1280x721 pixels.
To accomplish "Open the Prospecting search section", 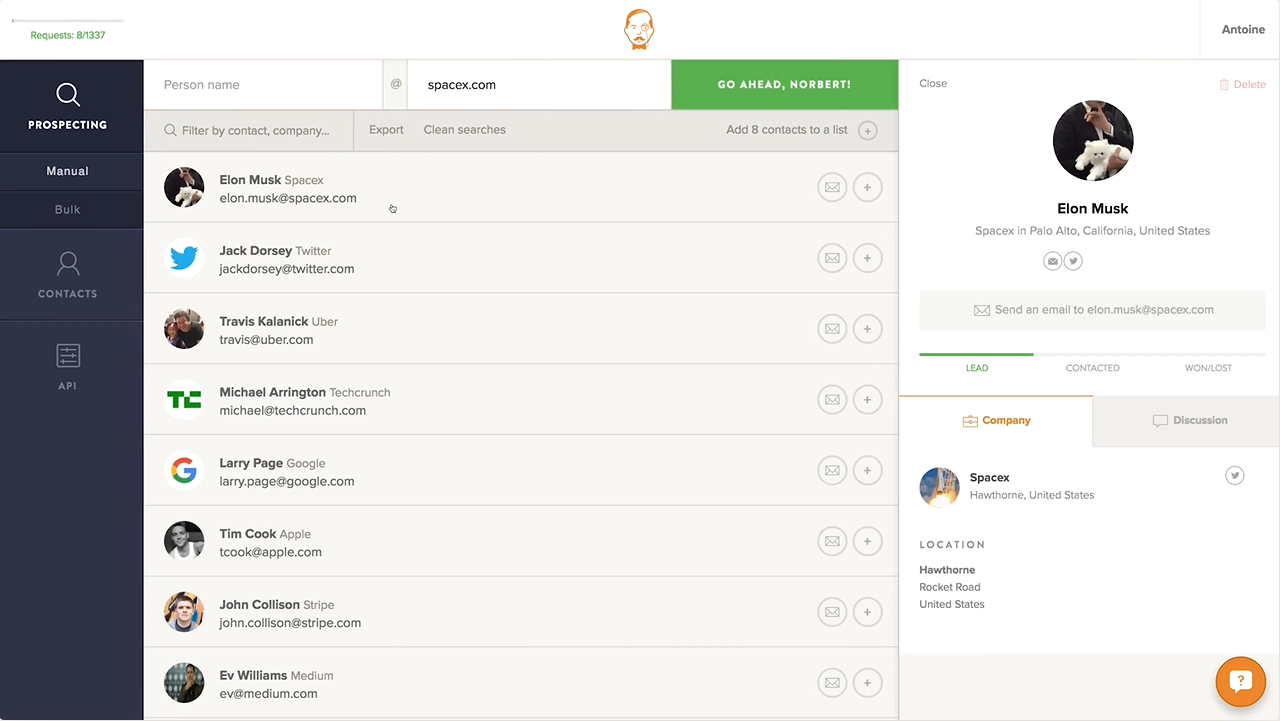I will pos(68,106).
